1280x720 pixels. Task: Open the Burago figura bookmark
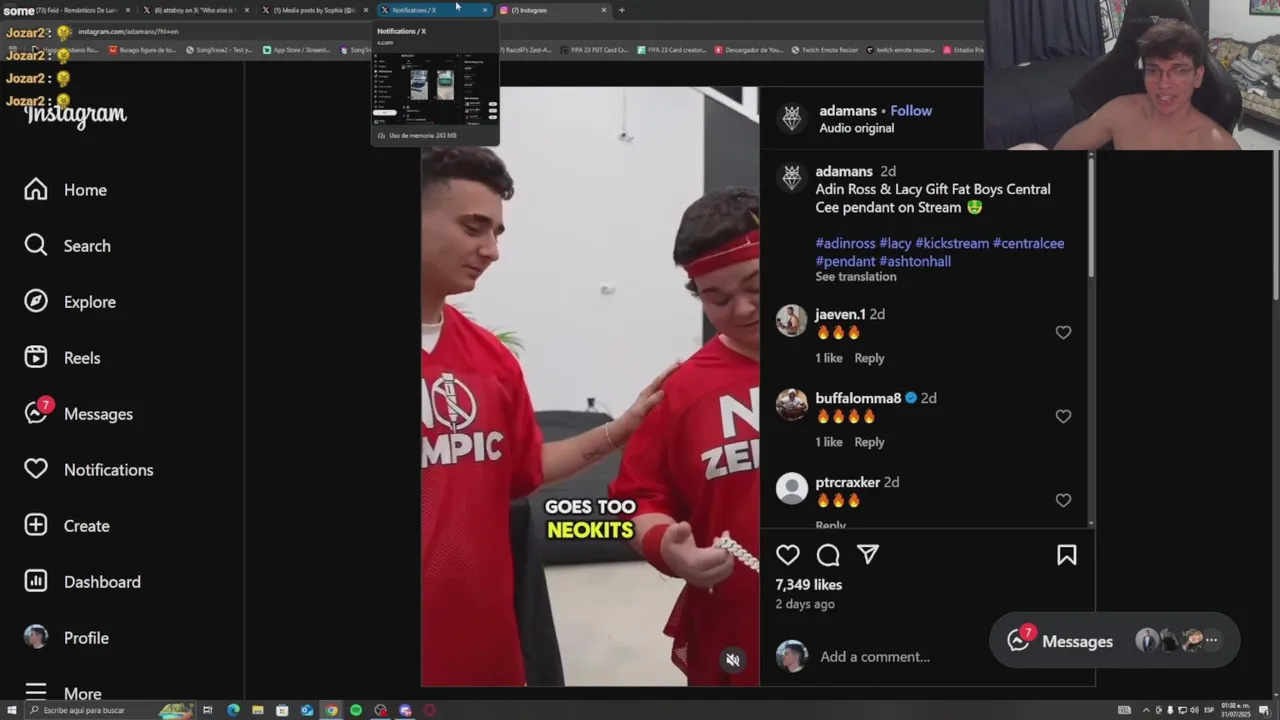click(143, 50)
